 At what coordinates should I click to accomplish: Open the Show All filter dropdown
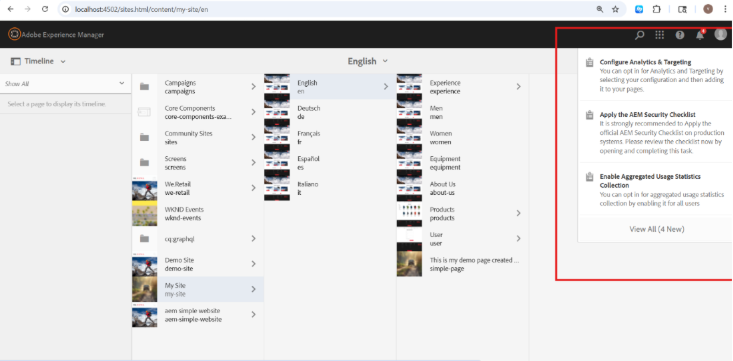(65, 83)
